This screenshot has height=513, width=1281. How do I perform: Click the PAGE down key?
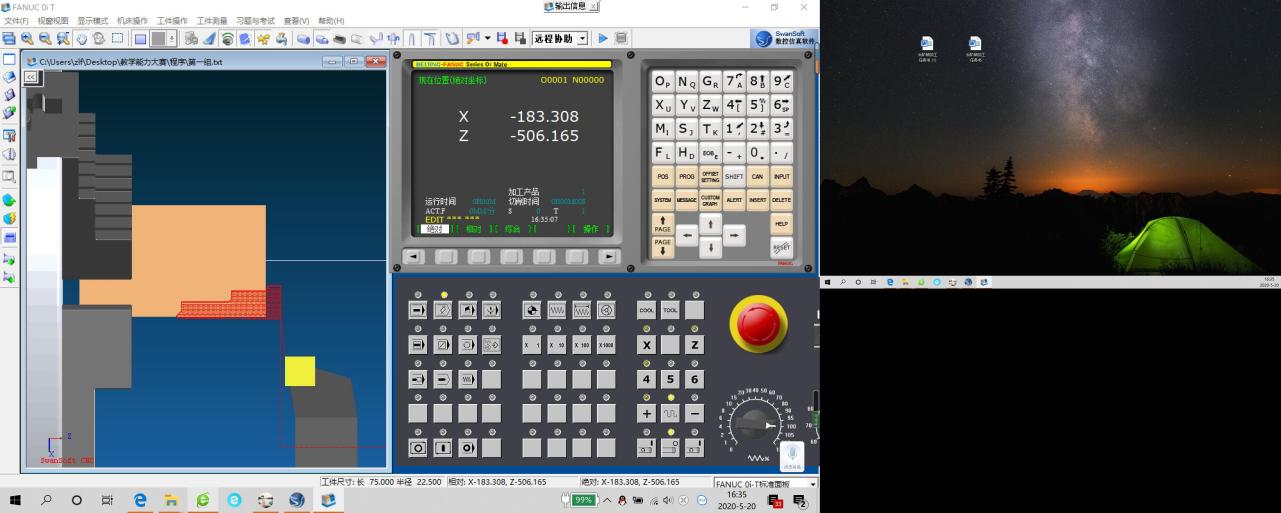pos(662,245)
